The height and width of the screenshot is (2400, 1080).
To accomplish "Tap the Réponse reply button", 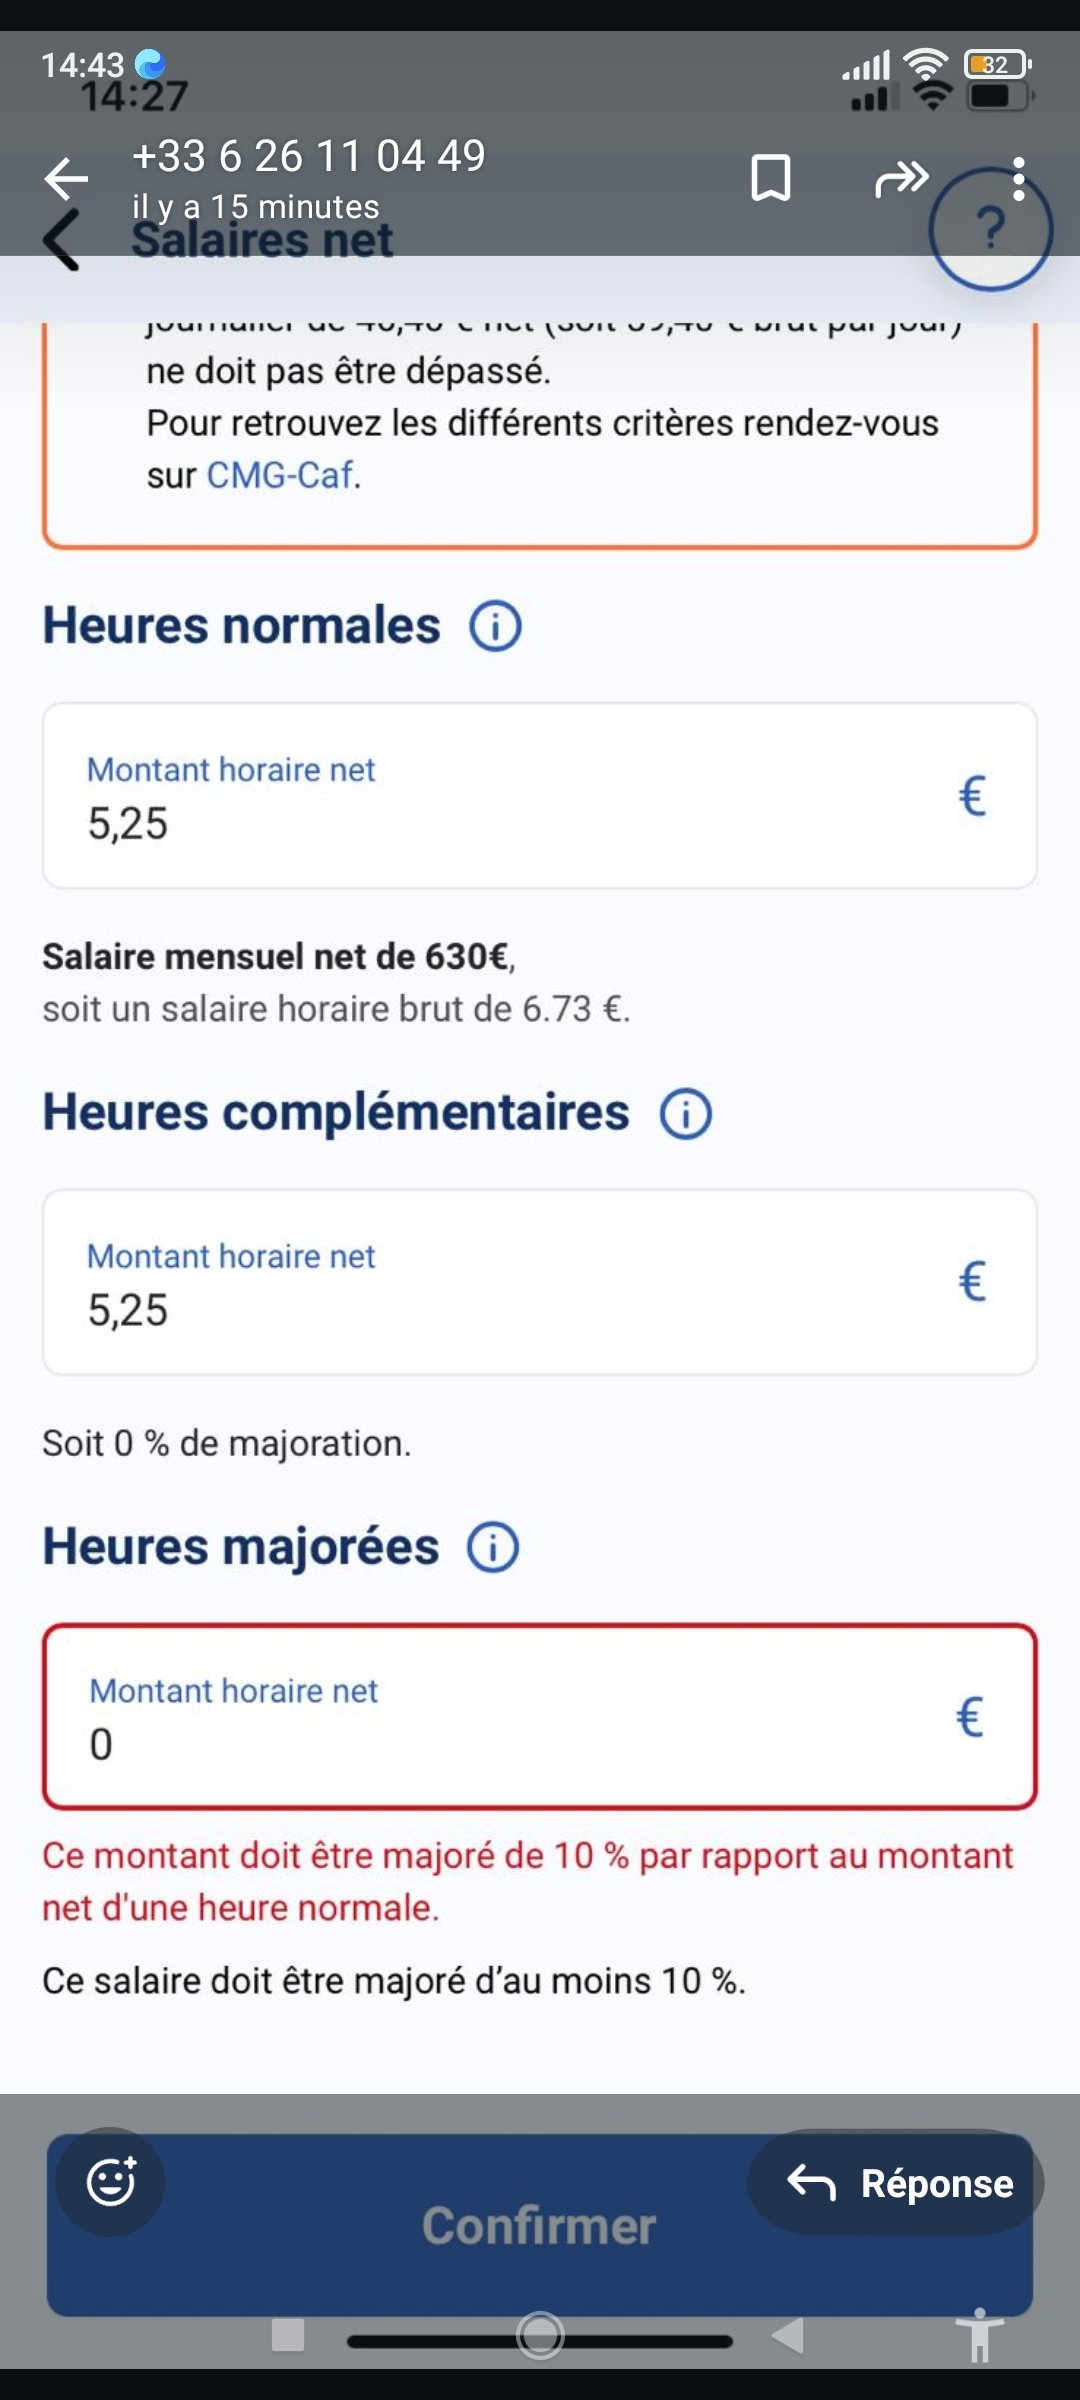I will tap(896, 2183).
